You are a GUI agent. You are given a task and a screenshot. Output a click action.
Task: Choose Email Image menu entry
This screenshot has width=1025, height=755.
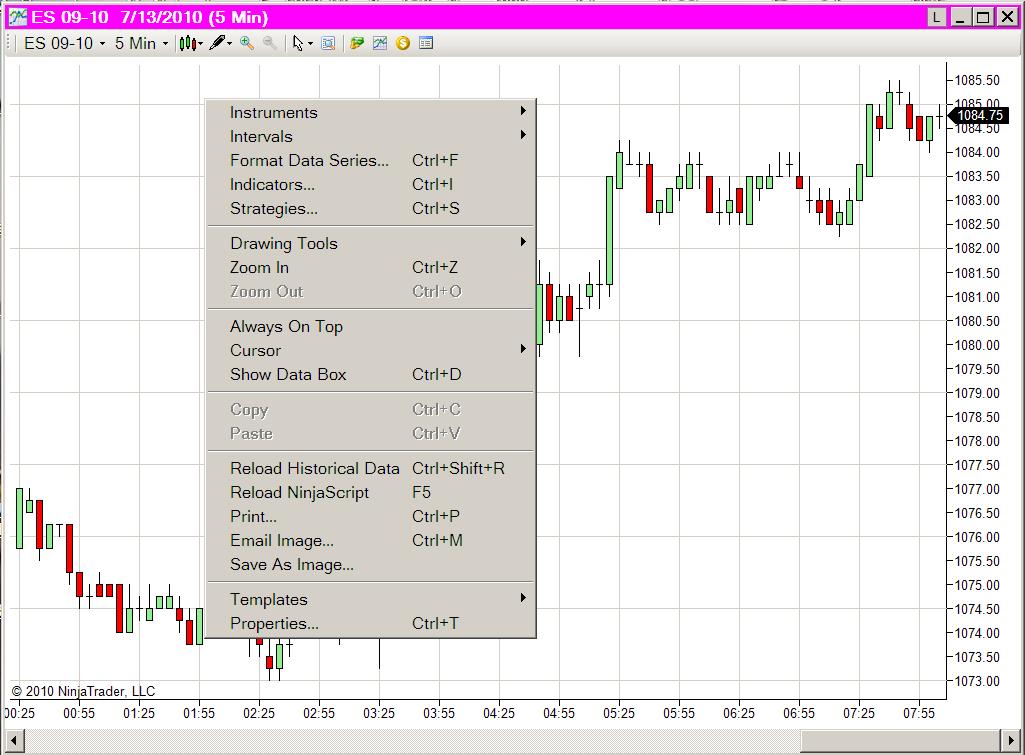(x=371, y=541)
